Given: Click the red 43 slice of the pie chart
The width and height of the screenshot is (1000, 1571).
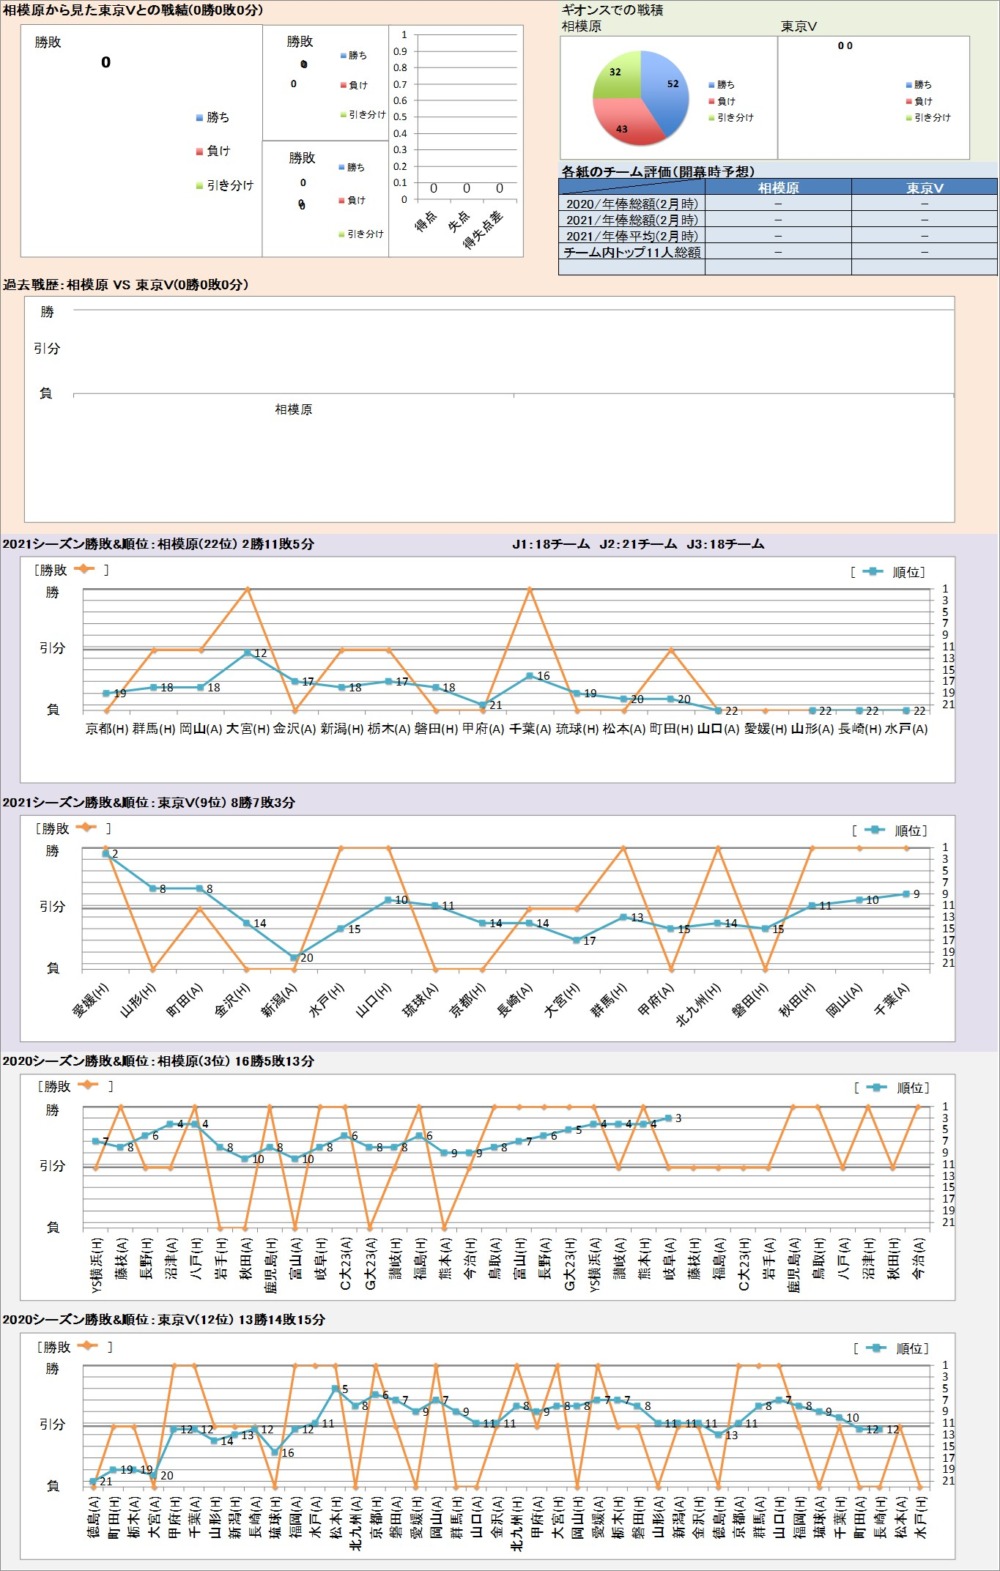Looking at the screenshot, I should pyautogui.click(x=628, y=122).
